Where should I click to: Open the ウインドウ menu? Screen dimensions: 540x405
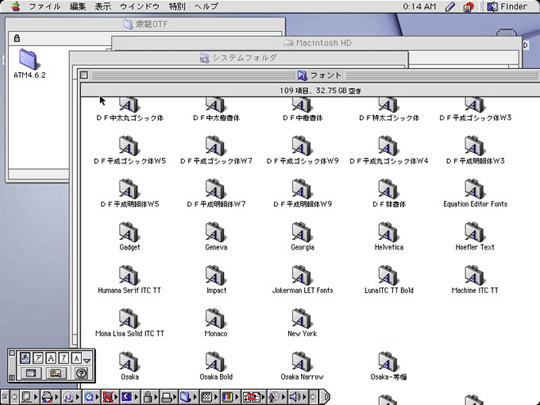[x=139, y=6]
